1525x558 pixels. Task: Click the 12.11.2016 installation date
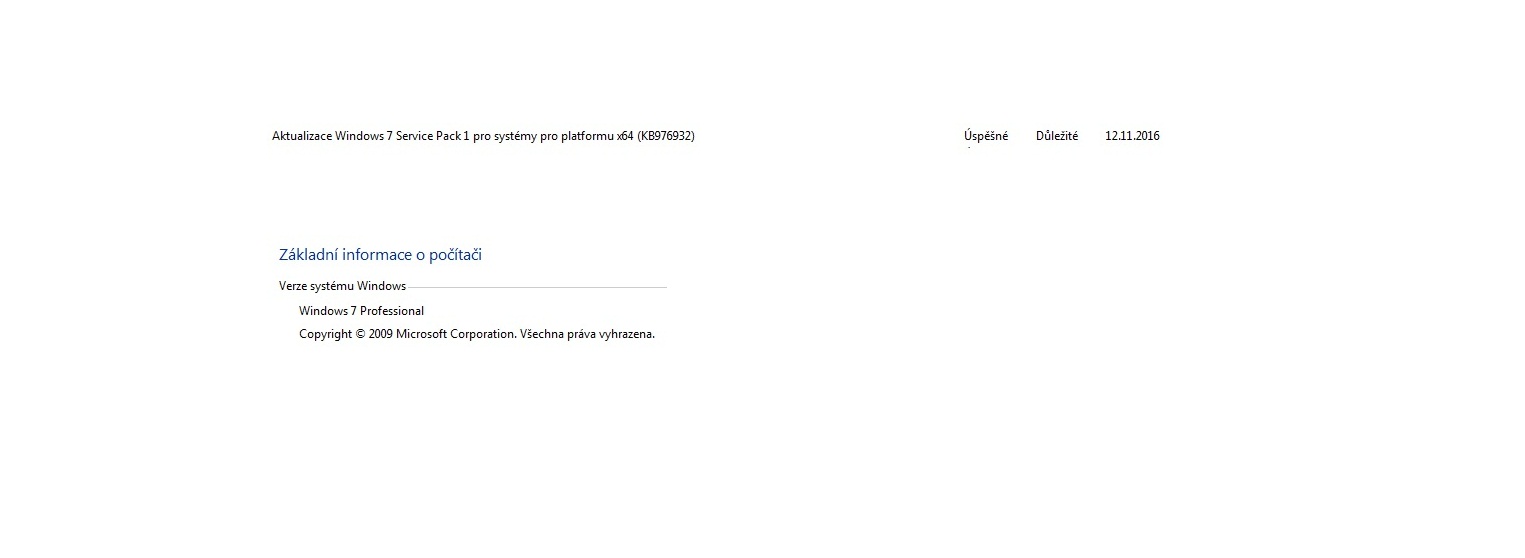1132,136
